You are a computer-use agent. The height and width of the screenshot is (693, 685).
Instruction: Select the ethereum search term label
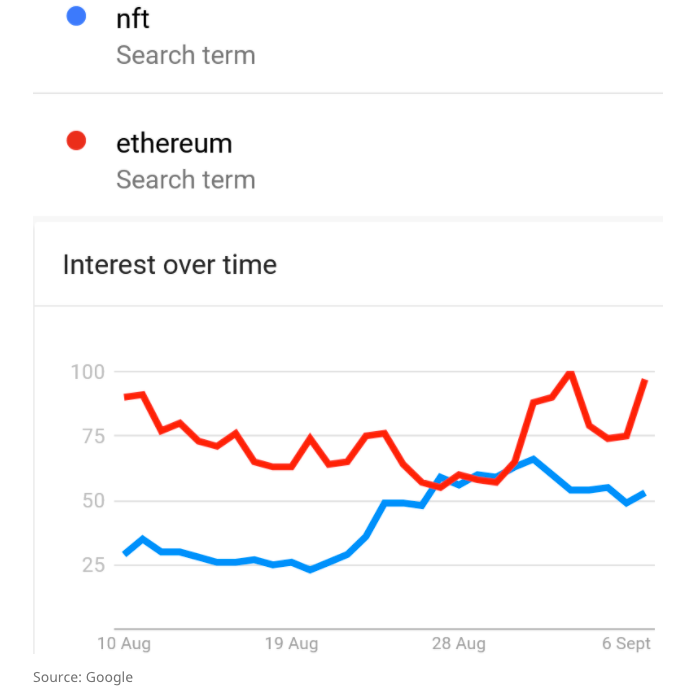pos(174,143)
